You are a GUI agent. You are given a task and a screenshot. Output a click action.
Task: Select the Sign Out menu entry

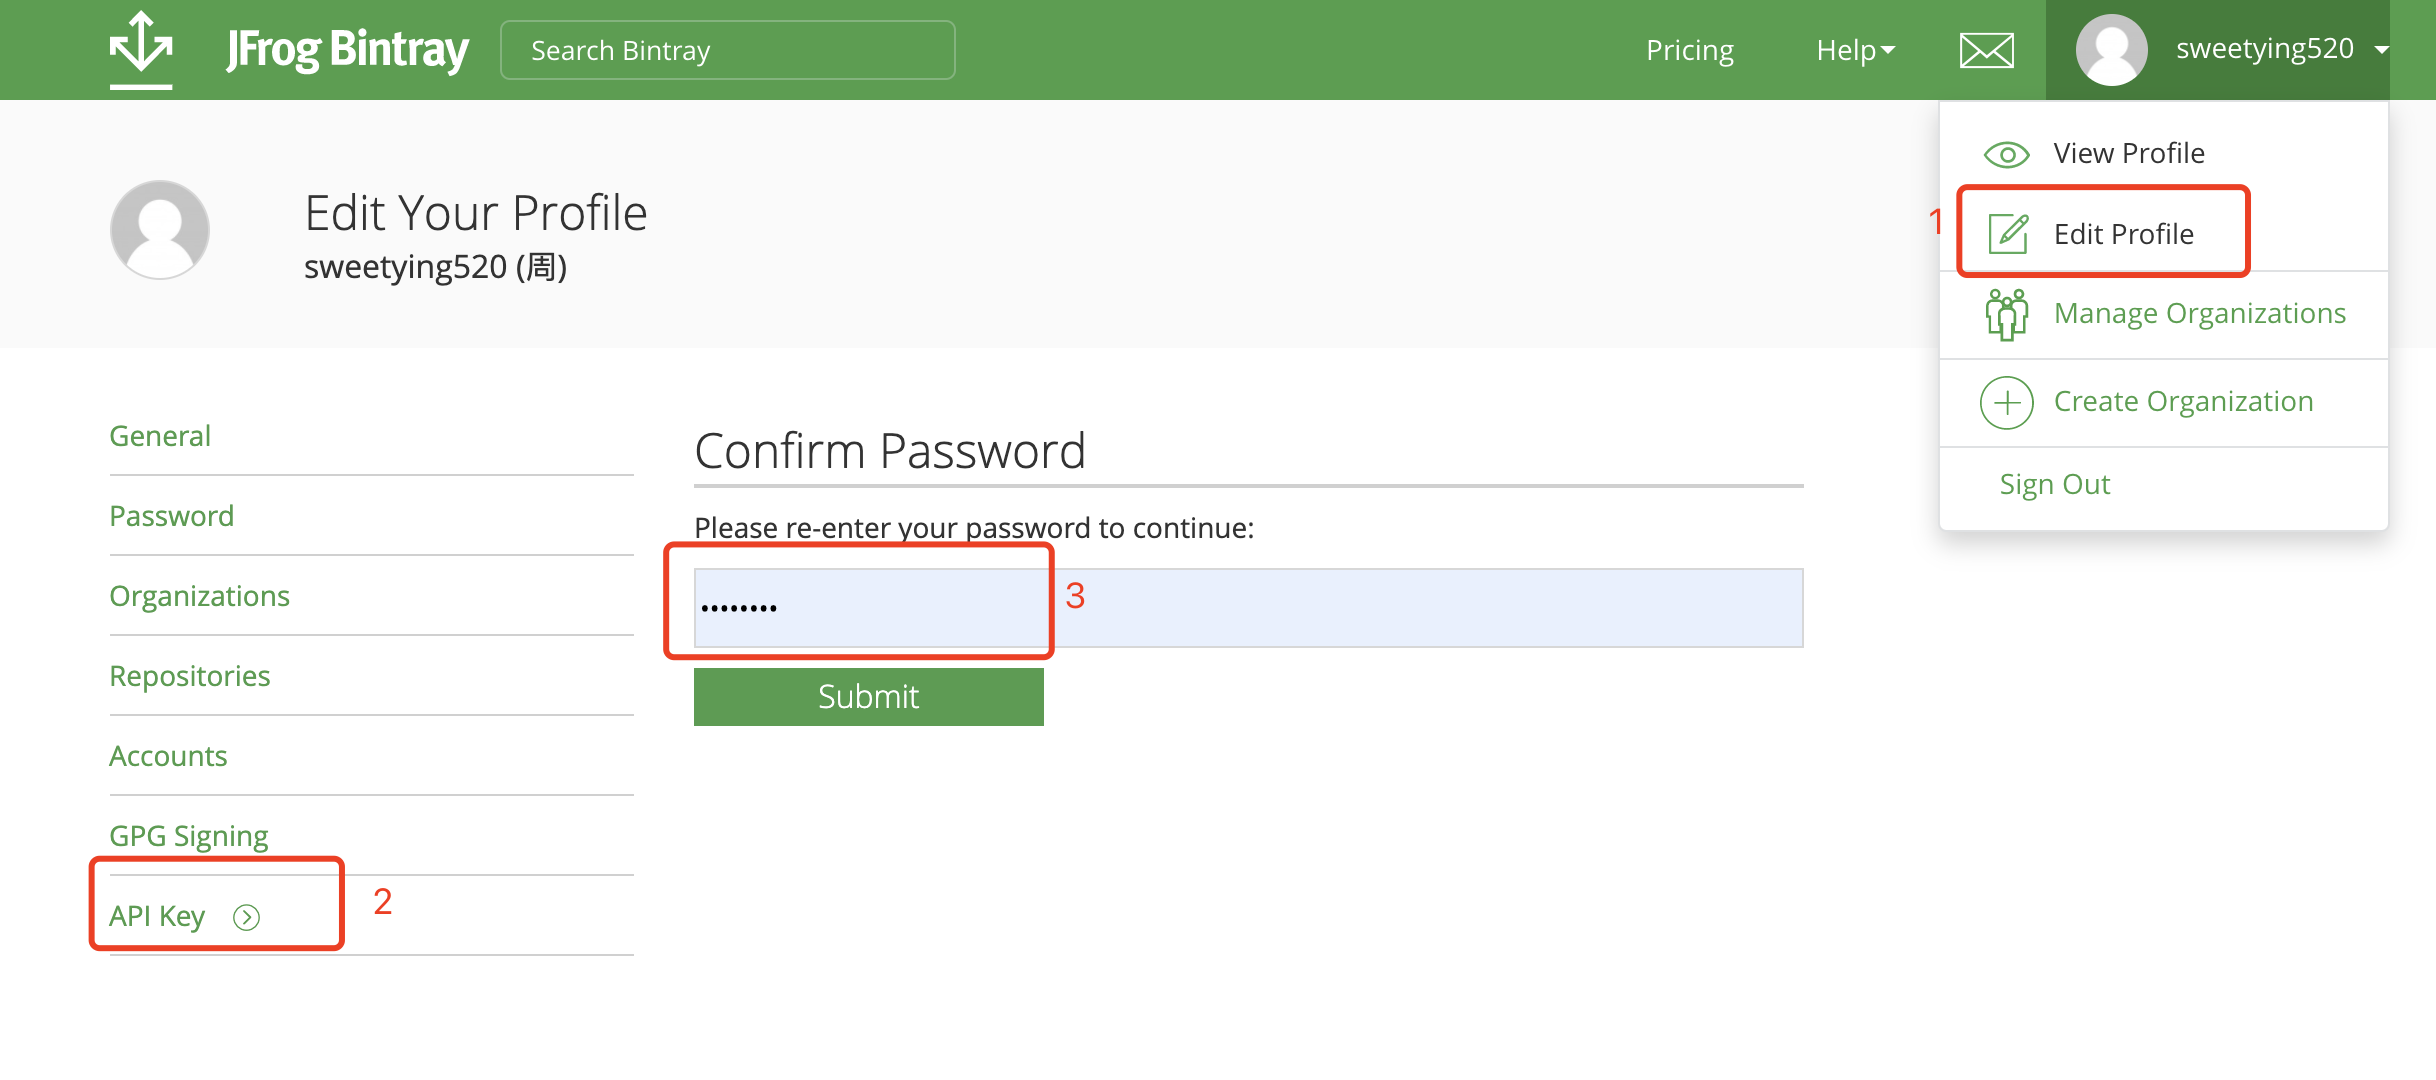[x=2054, y=484]
